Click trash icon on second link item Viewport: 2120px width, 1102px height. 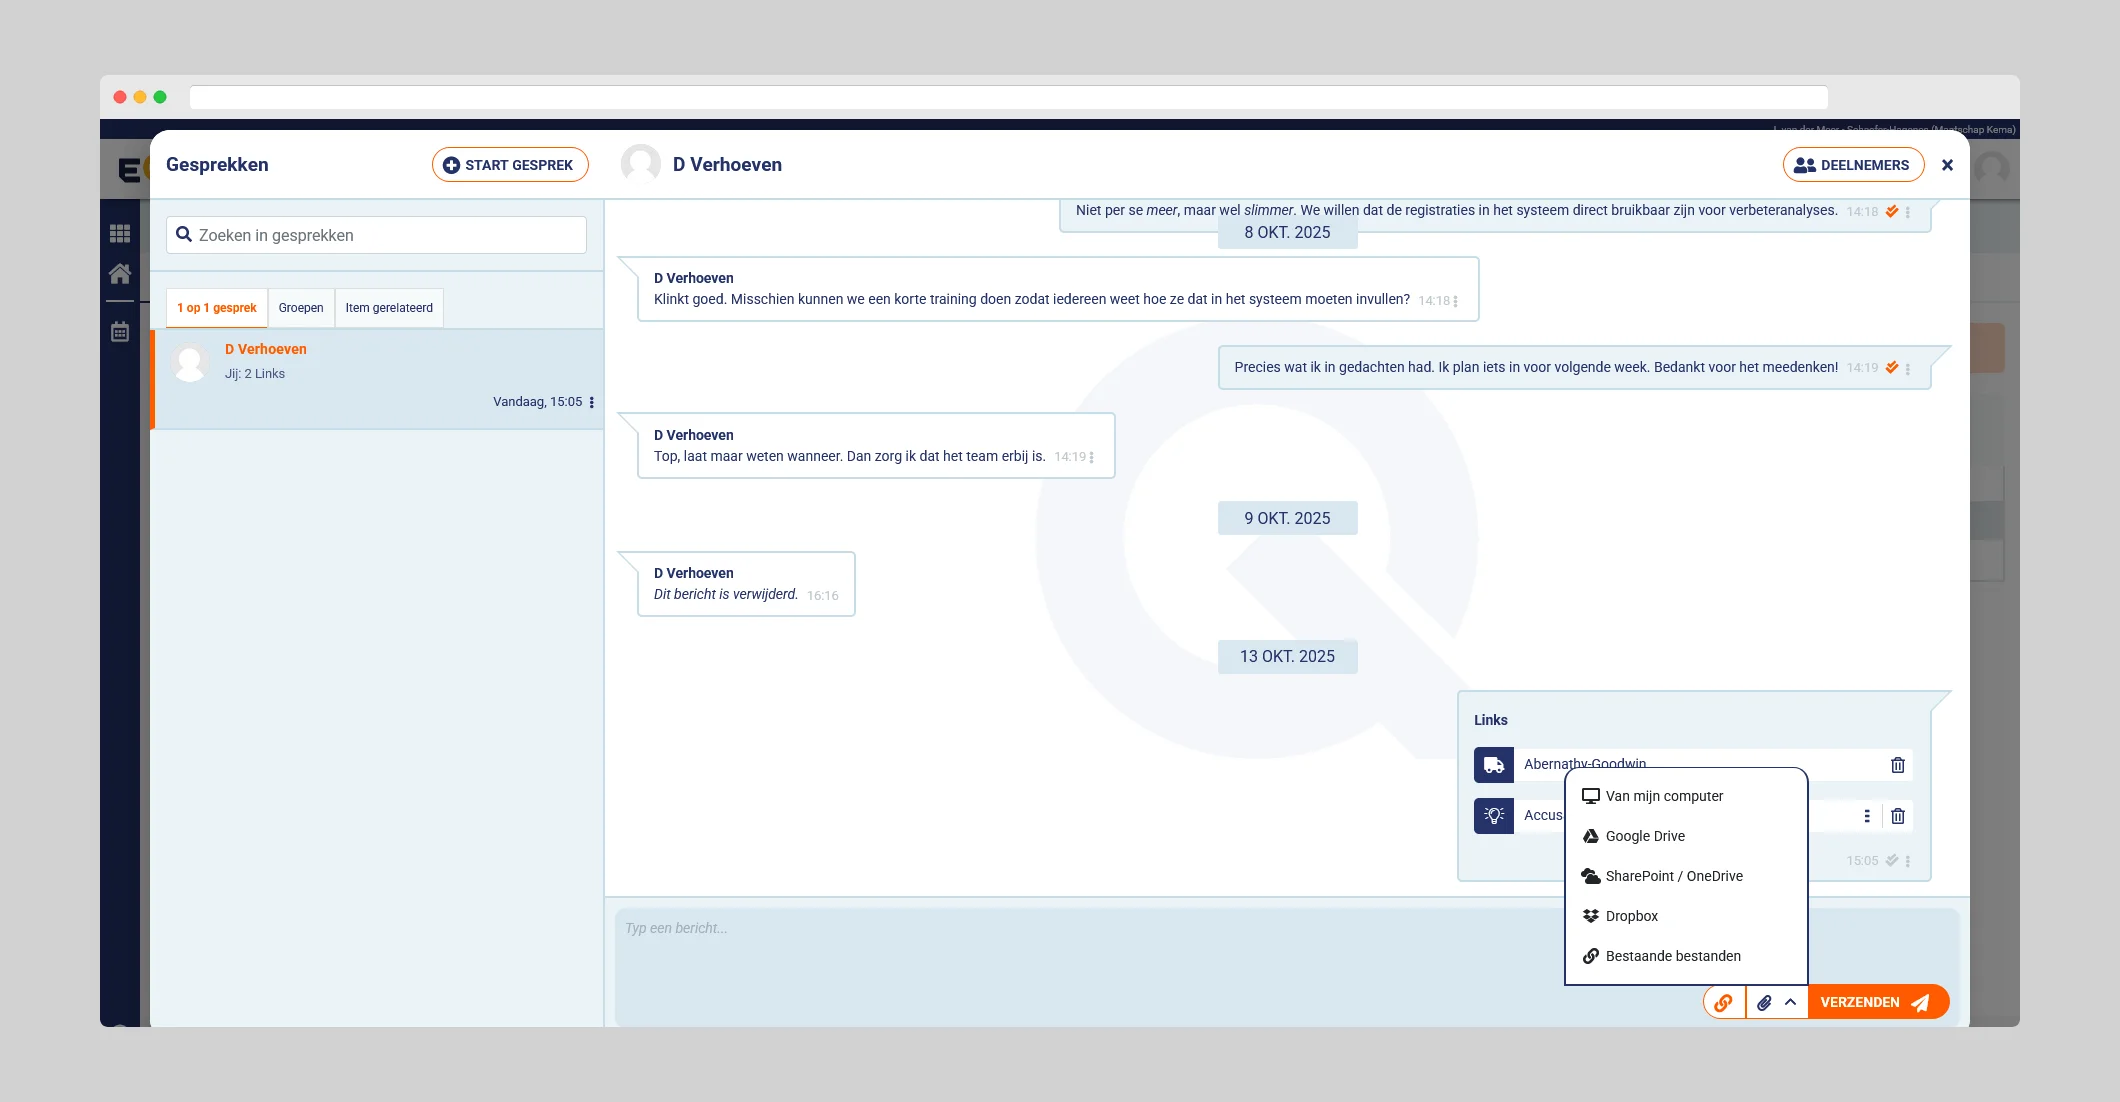click(1897, 816)
